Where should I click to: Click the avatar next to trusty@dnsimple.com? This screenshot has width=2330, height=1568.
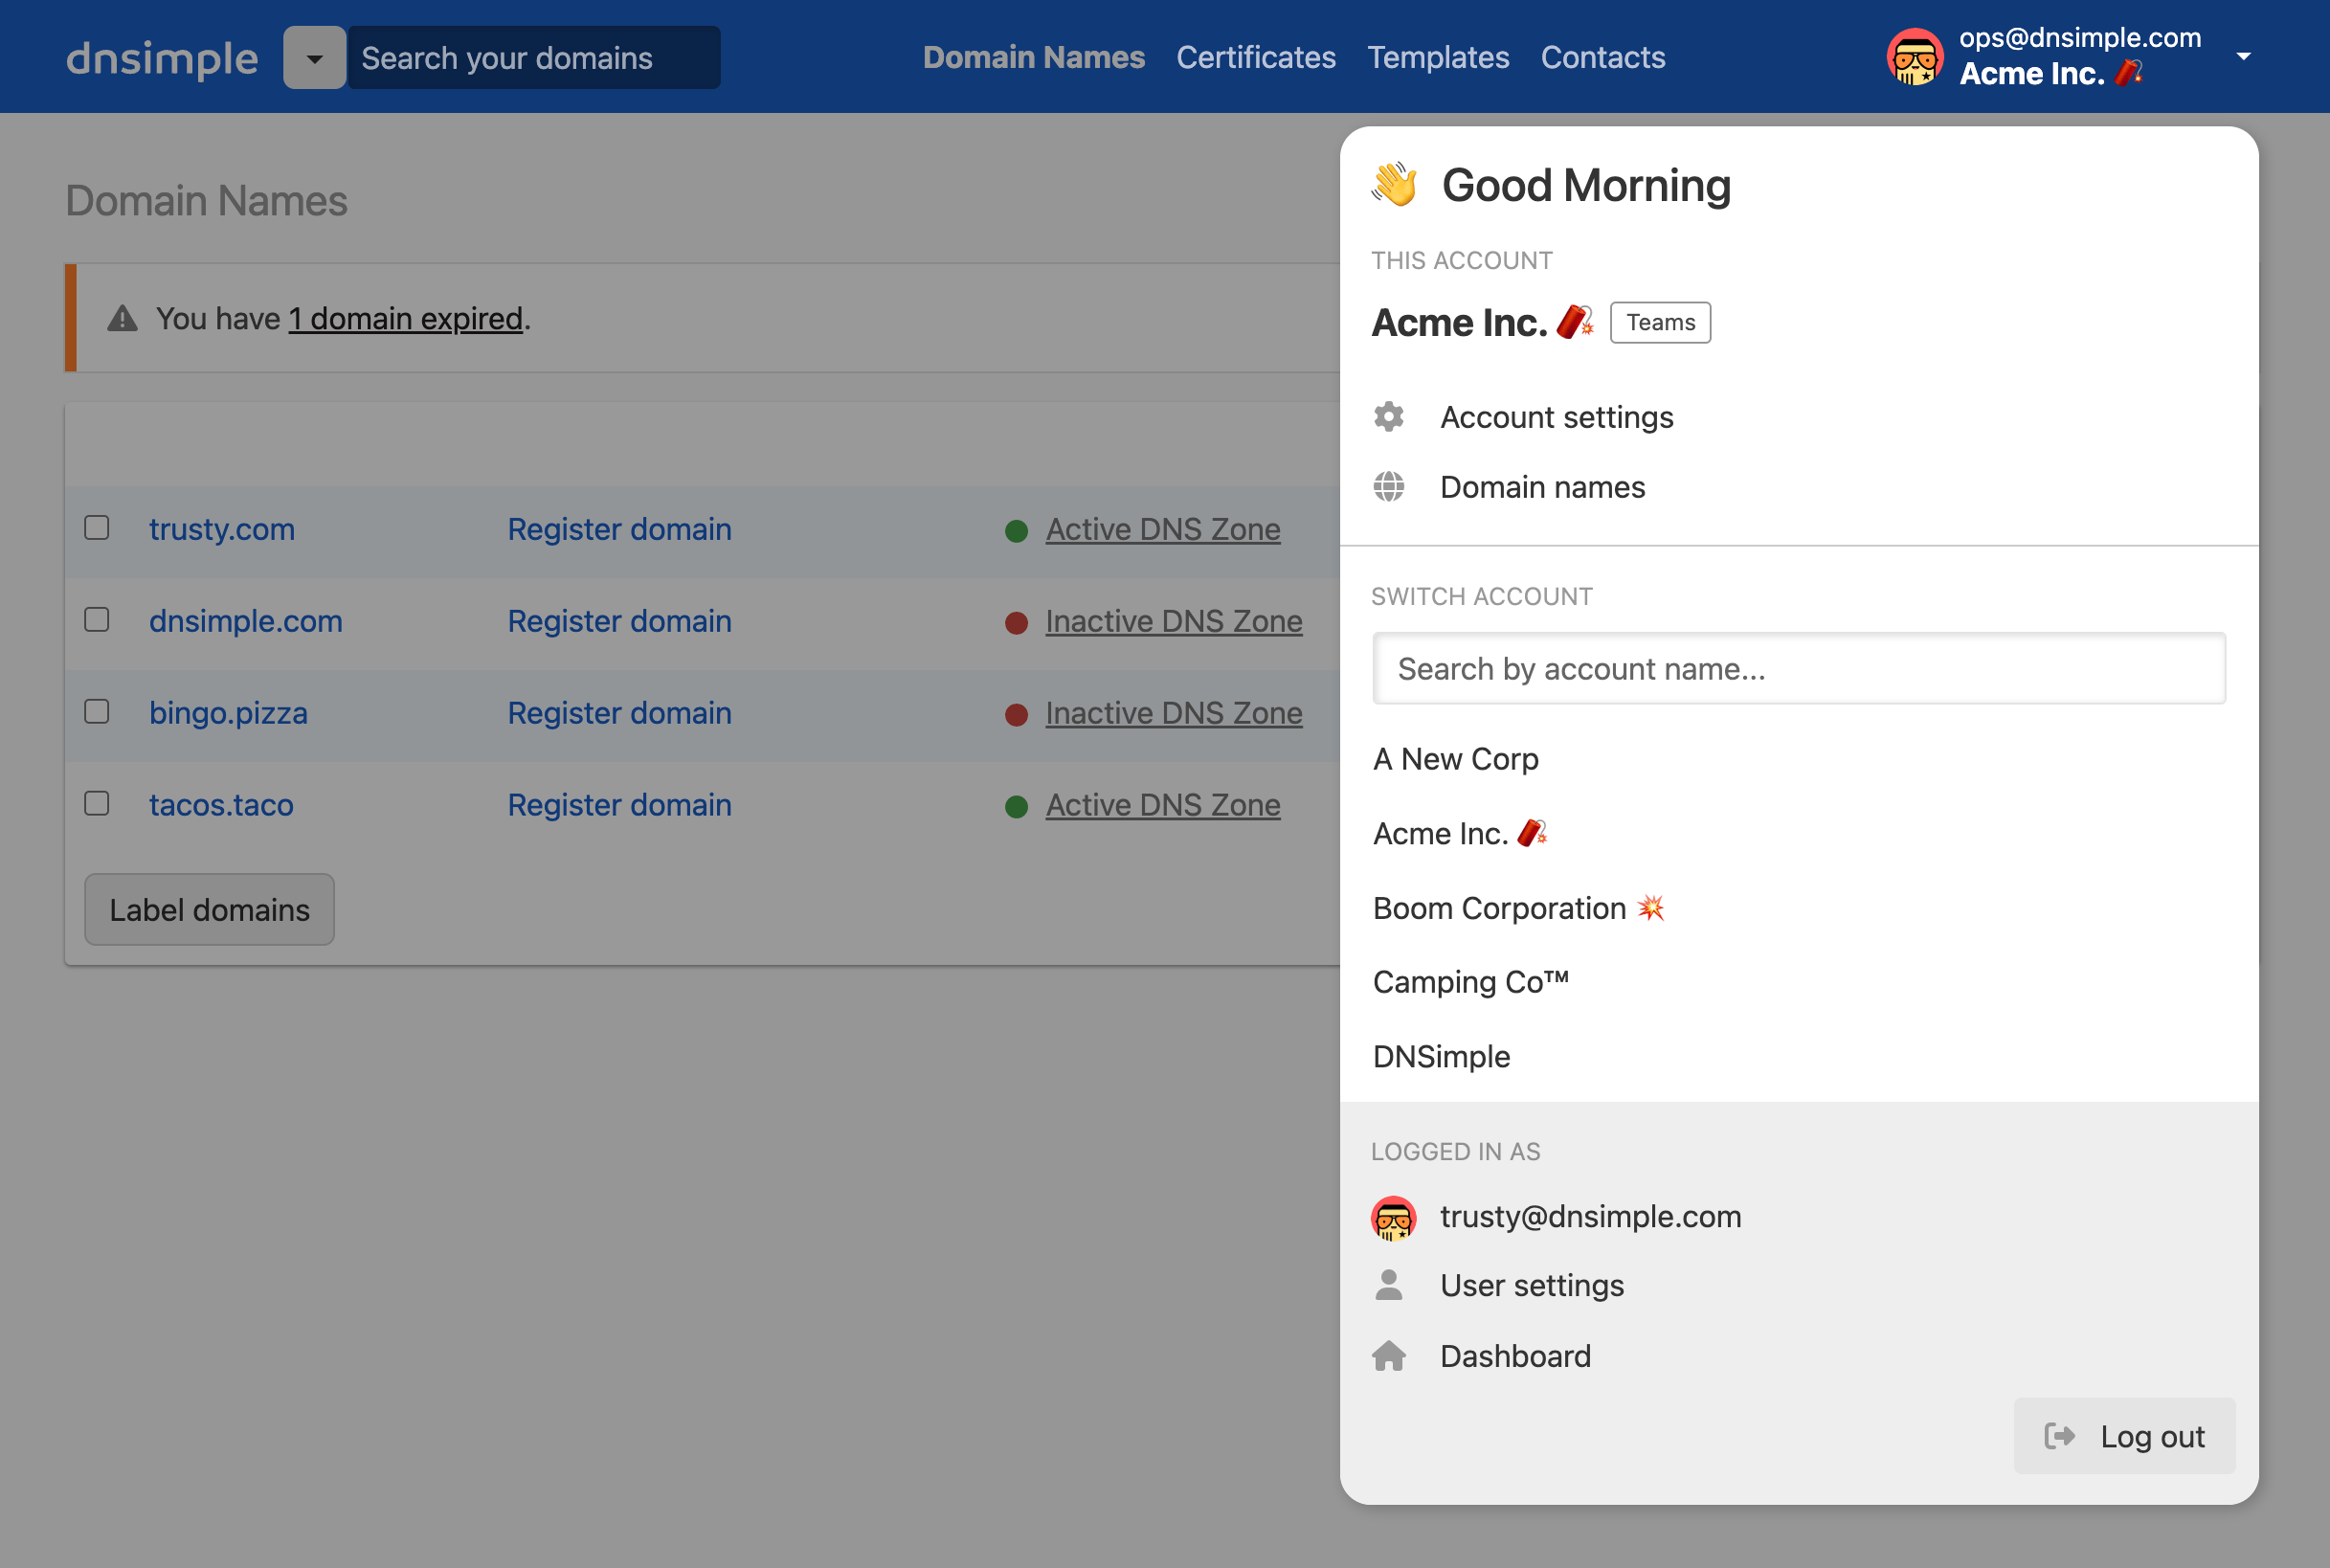[x=1393, y=1217]
